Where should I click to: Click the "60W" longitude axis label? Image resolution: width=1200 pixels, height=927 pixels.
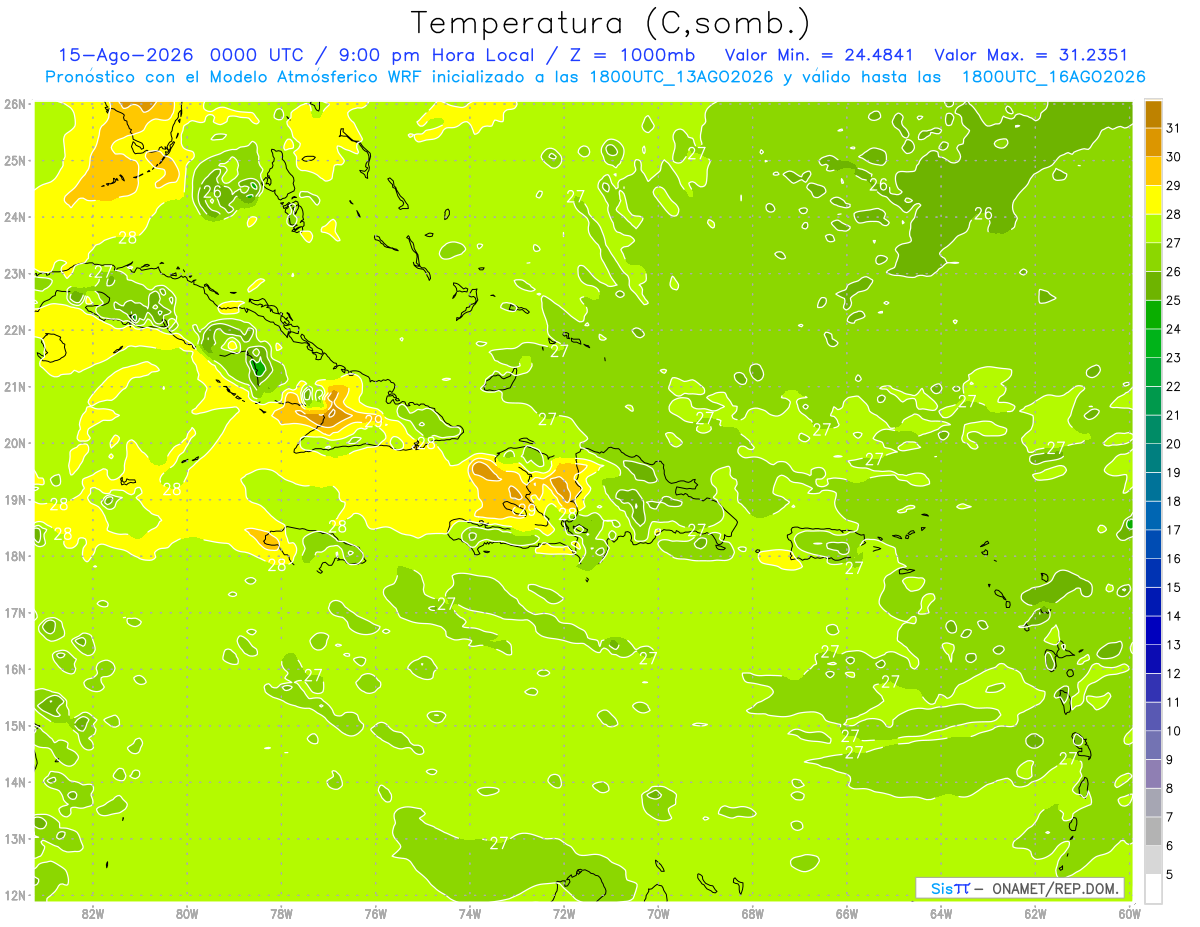[x=1129, y=913]
